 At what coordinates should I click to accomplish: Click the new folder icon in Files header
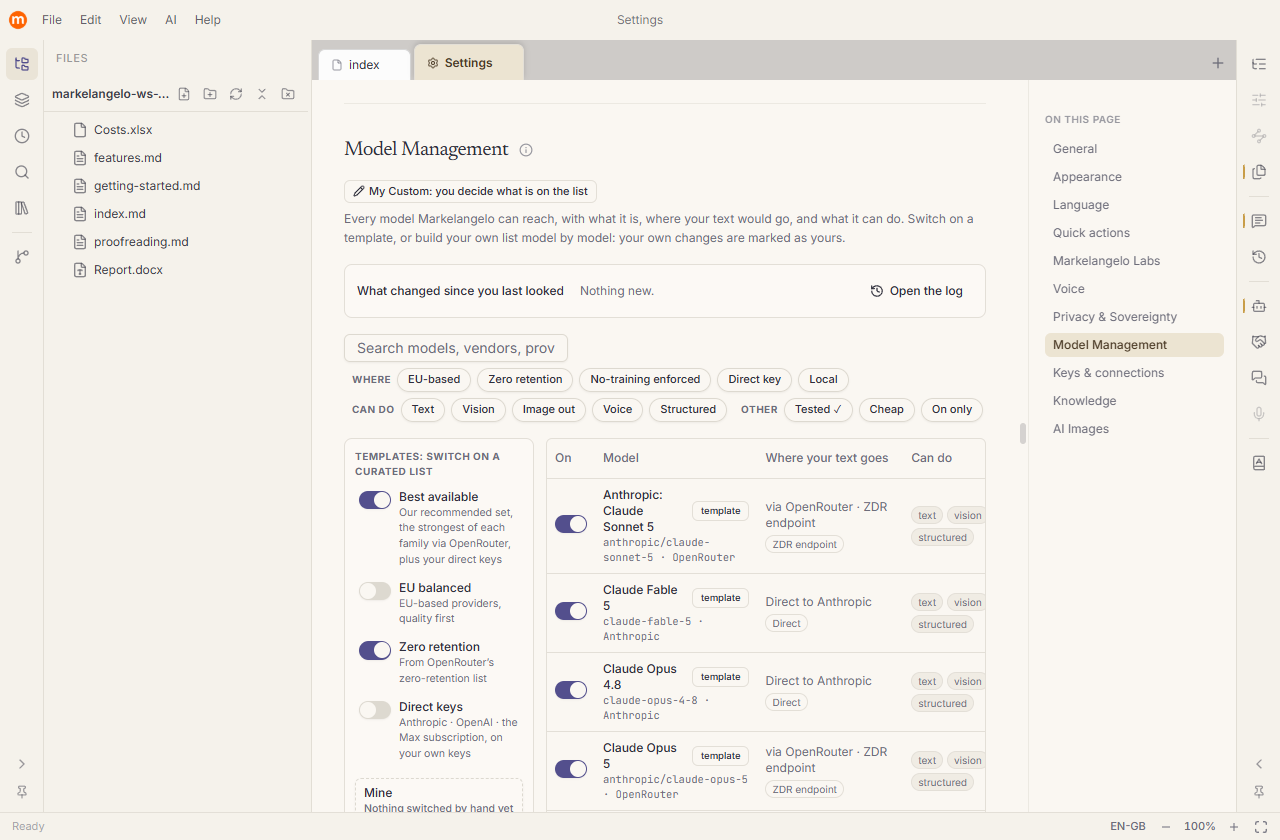[210, 94]
